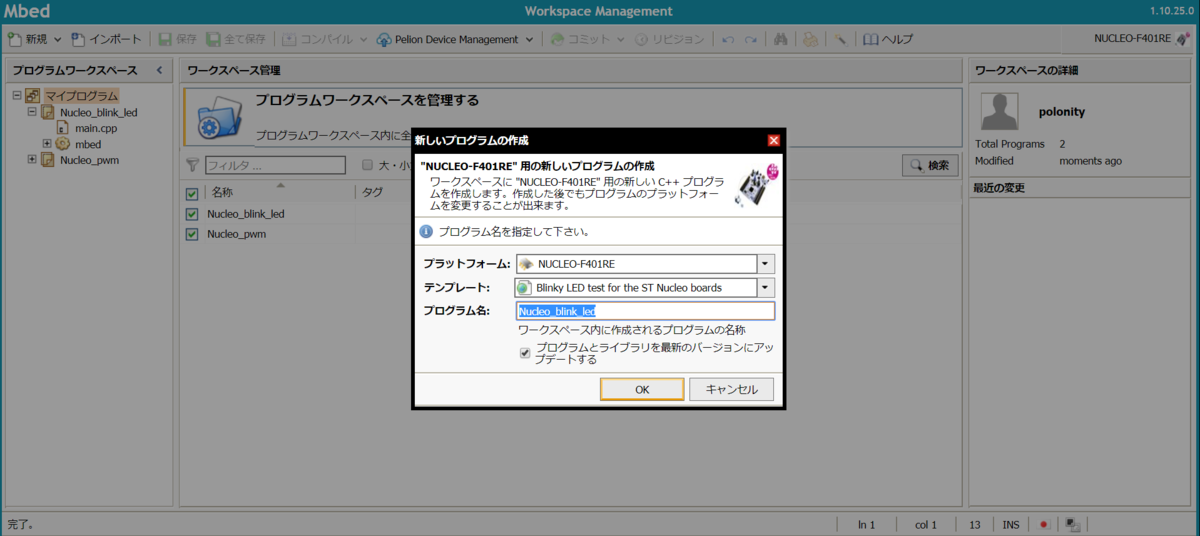The height and width of the screenshot is (536, 1200).
Task: Click Nucleo_pwm row in the program list
Action: click(x=572, y=234)
